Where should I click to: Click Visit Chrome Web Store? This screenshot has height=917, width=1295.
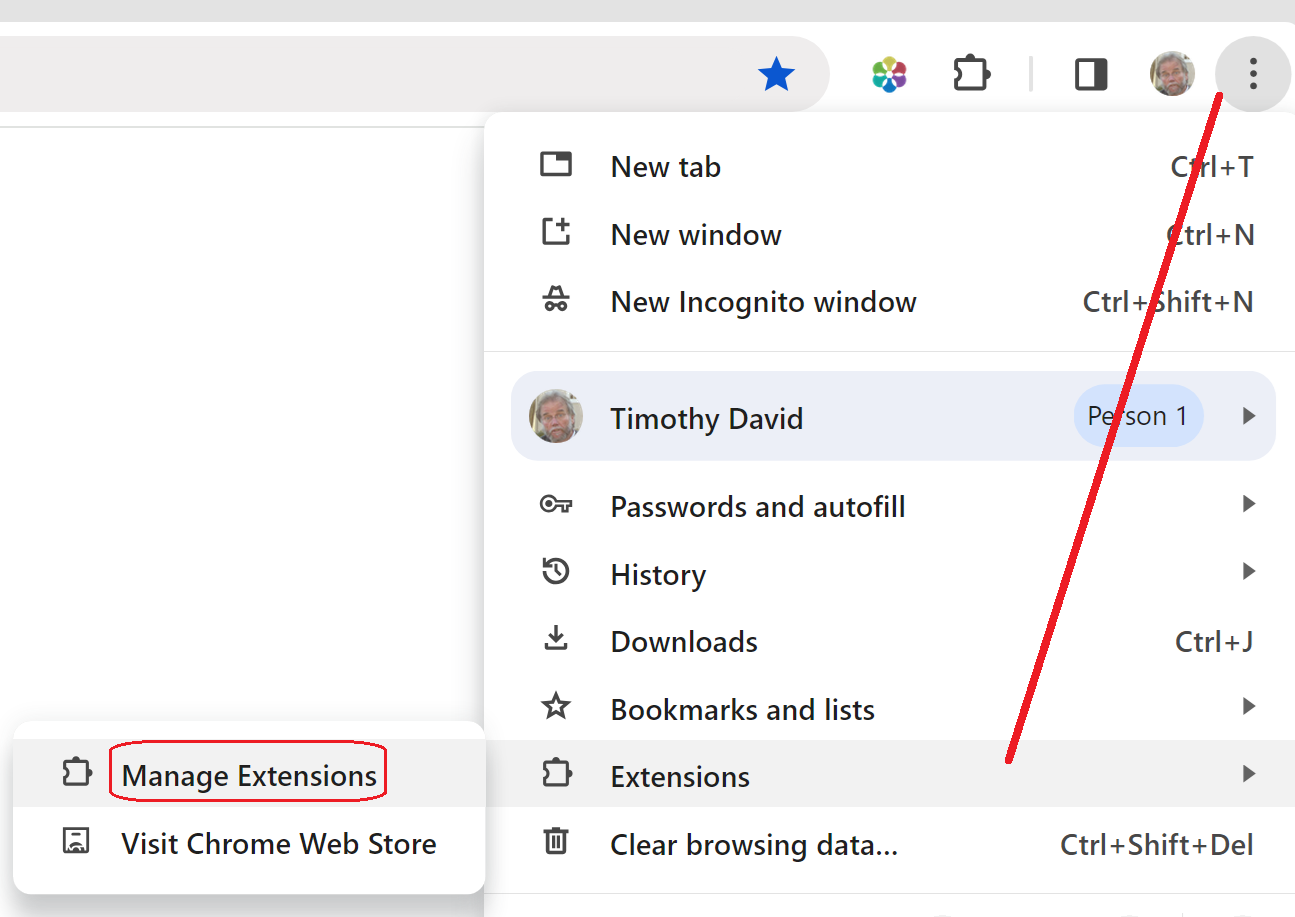(x=278, y=844)
